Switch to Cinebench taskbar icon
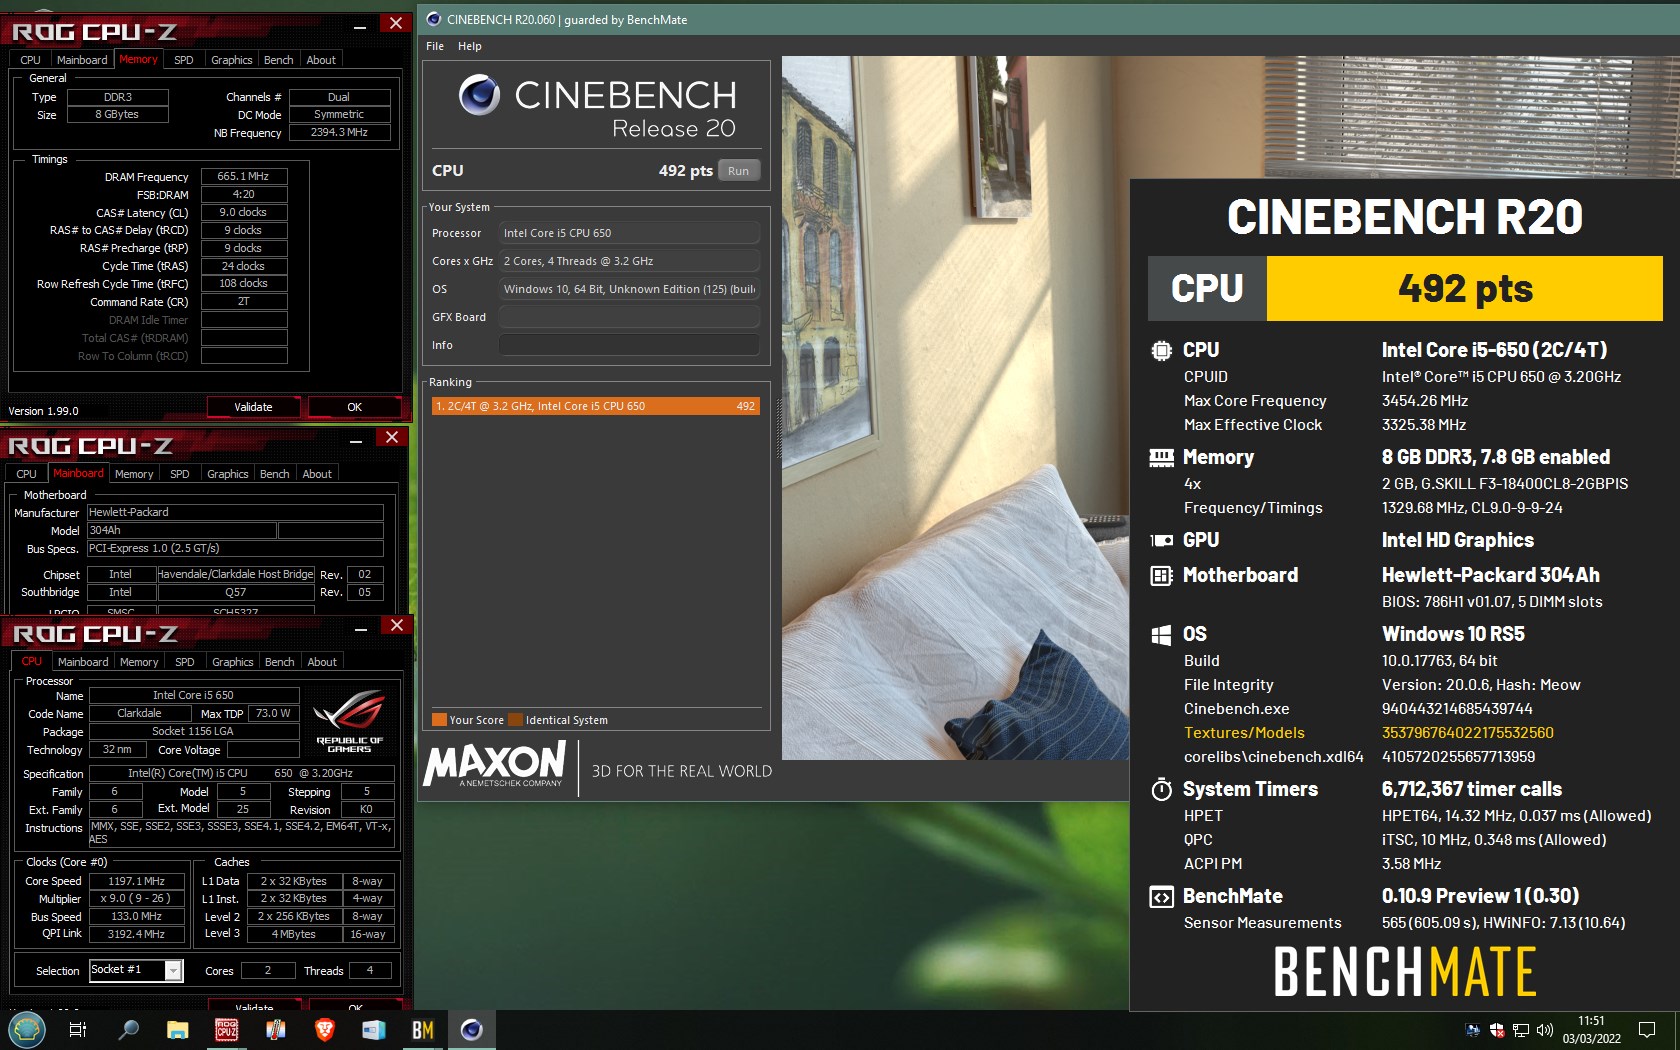 pos(472,1030)
